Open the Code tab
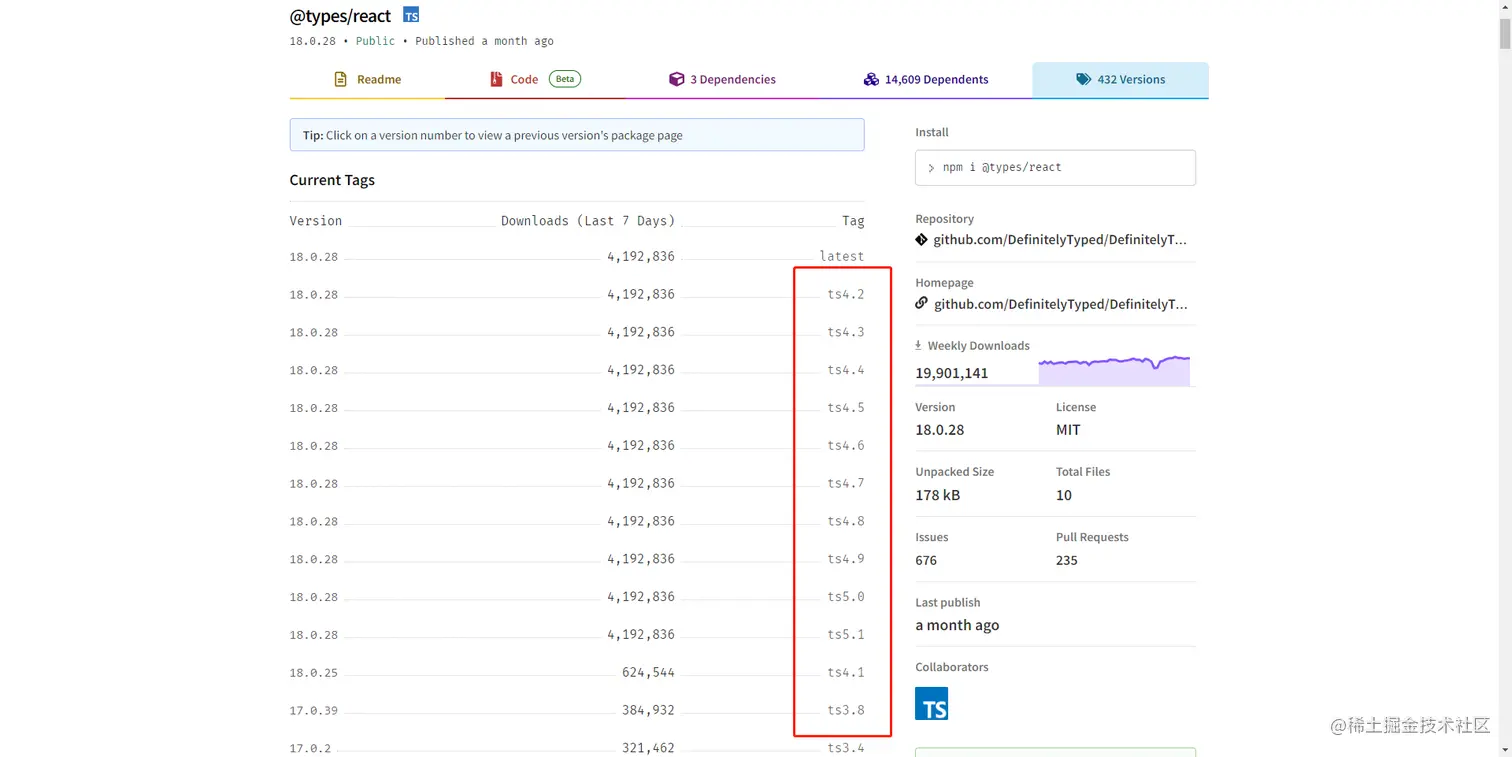Screen dimensions: 1512x757 point(535,80)
